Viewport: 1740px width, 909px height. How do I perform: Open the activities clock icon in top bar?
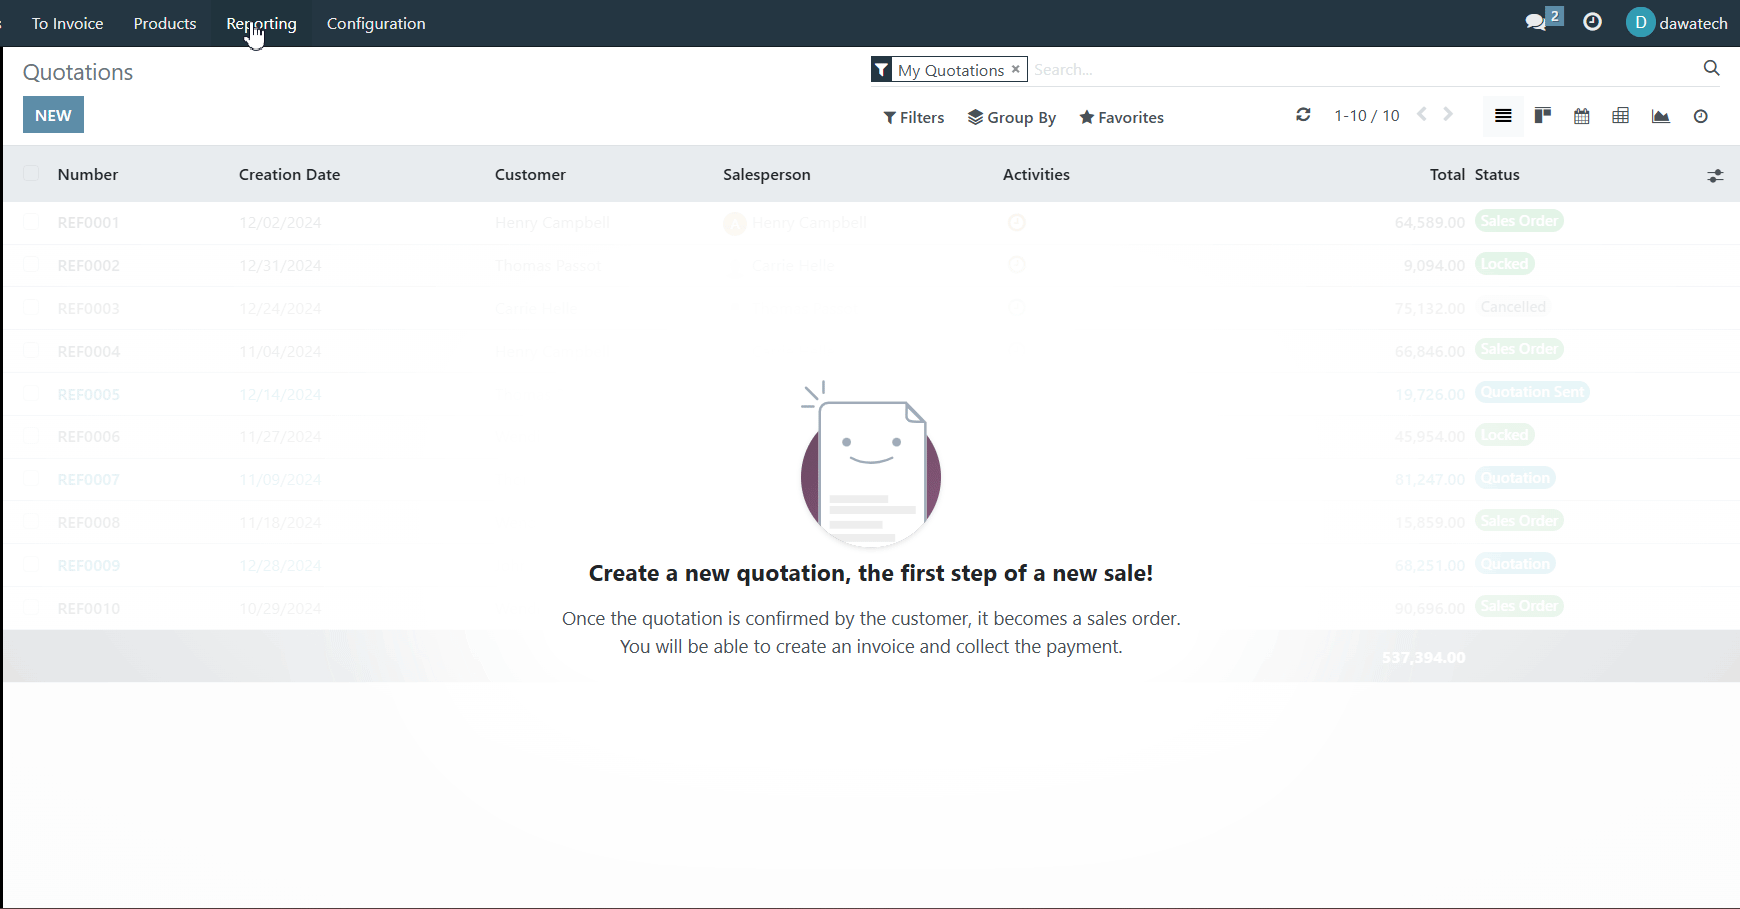click(x=1593, y=22)
